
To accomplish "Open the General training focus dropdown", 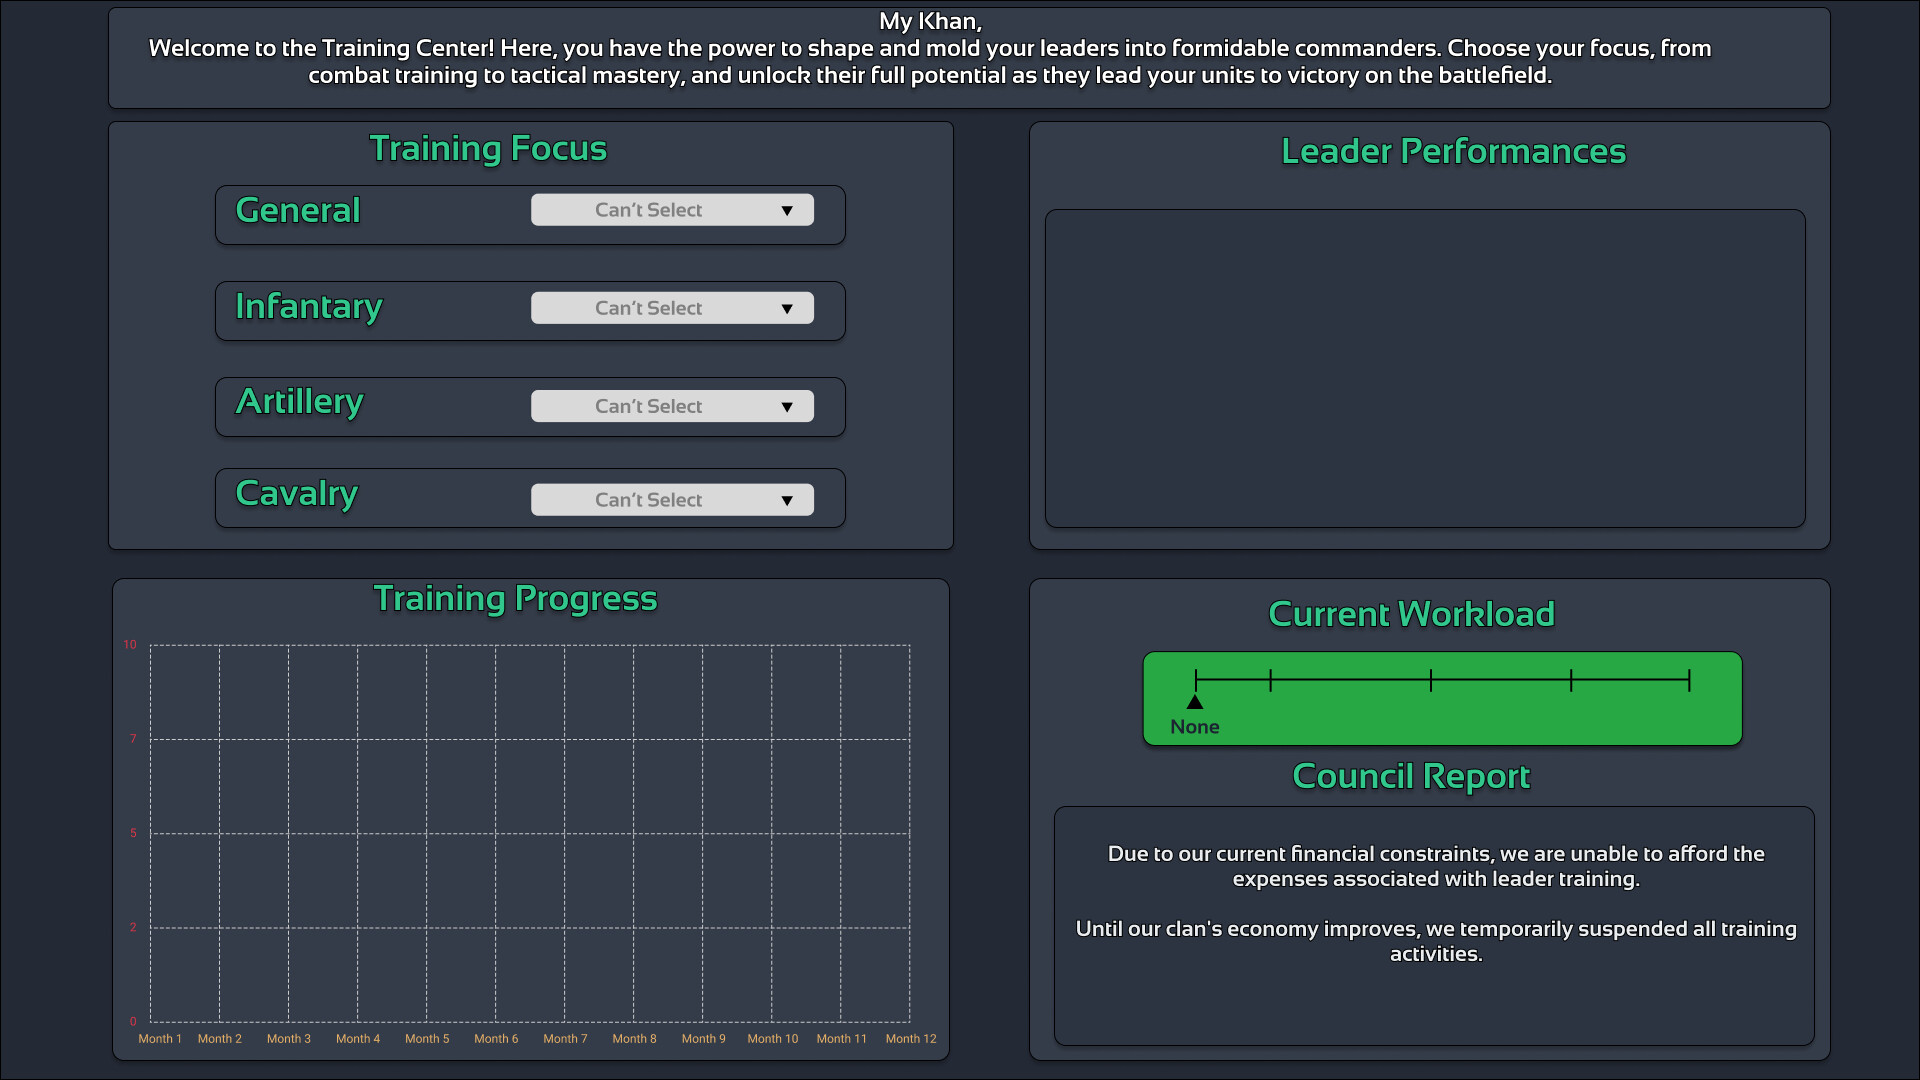I will tap(671, 210).
